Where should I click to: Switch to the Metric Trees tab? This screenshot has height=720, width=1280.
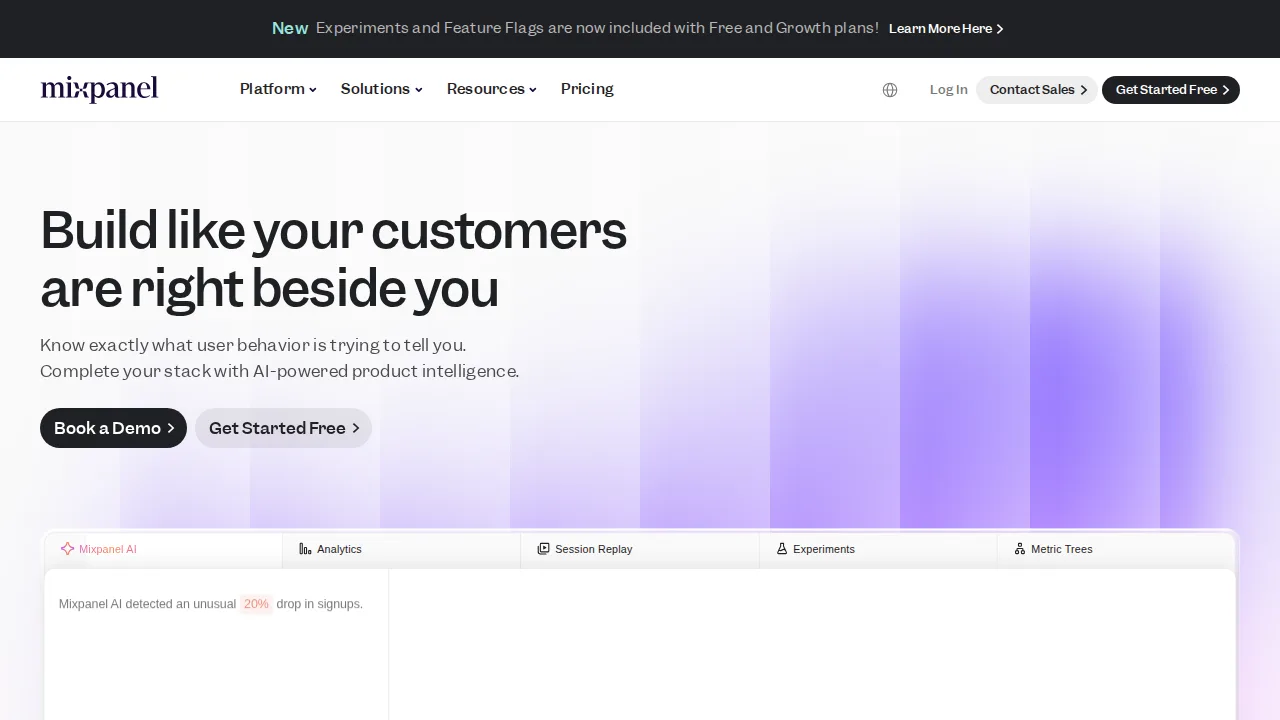click(x=1116, y=549)
